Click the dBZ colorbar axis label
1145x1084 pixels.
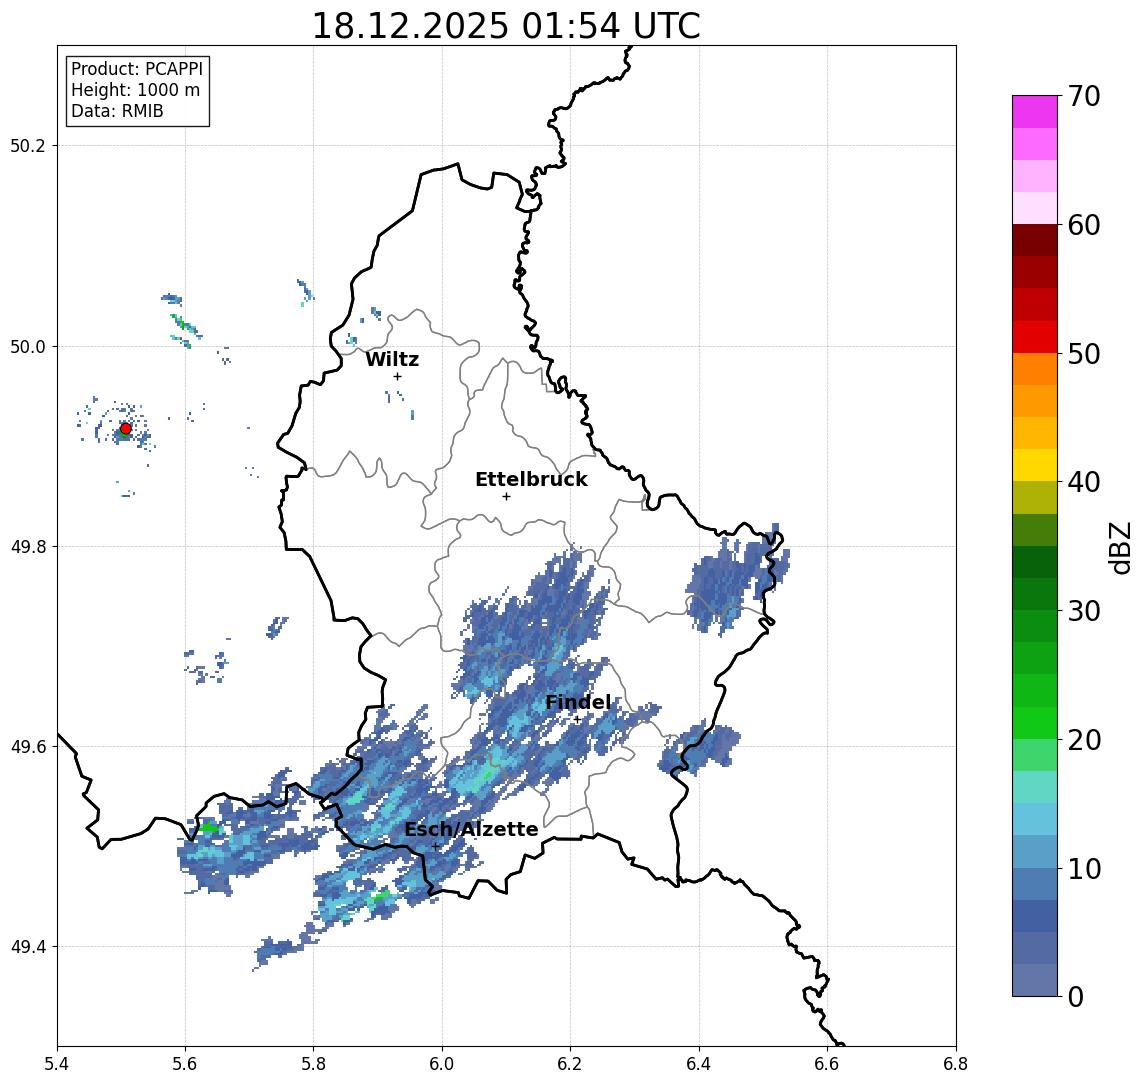(1119, 547)
